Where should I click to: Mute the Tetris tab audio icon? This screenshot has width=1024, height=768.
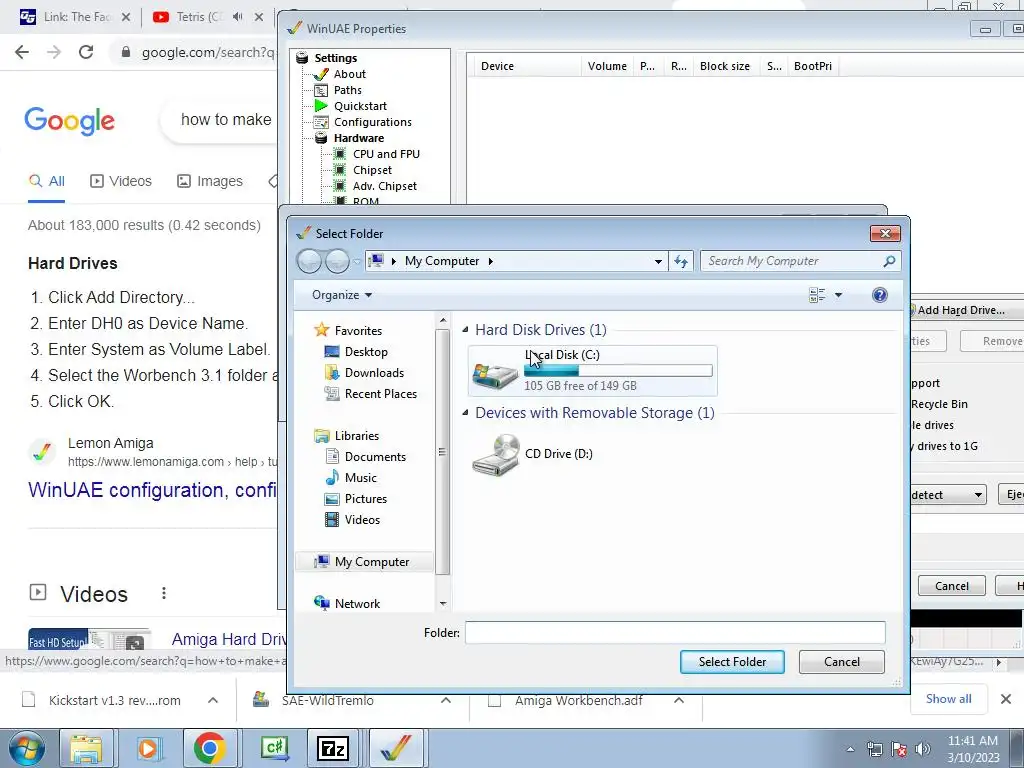pyautogui.click(x=238, y=17)
